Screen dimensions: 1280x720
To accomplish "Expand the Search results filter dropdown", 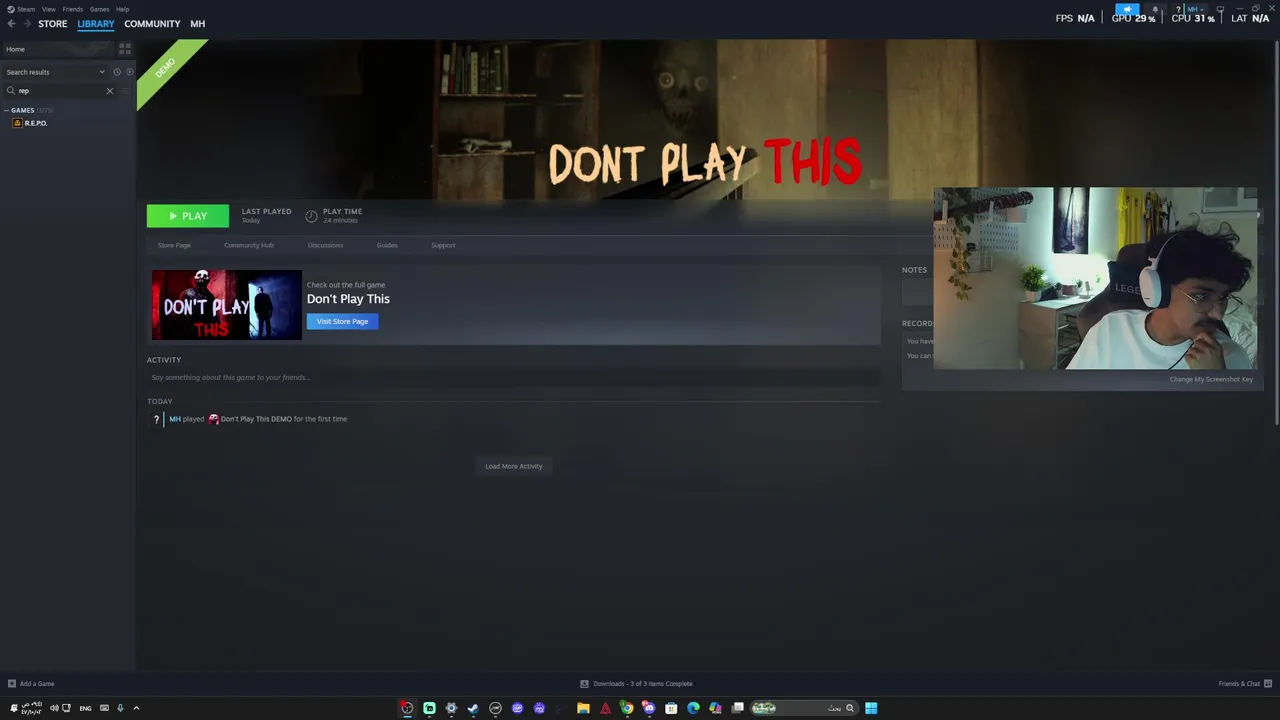I will [56, 72].
